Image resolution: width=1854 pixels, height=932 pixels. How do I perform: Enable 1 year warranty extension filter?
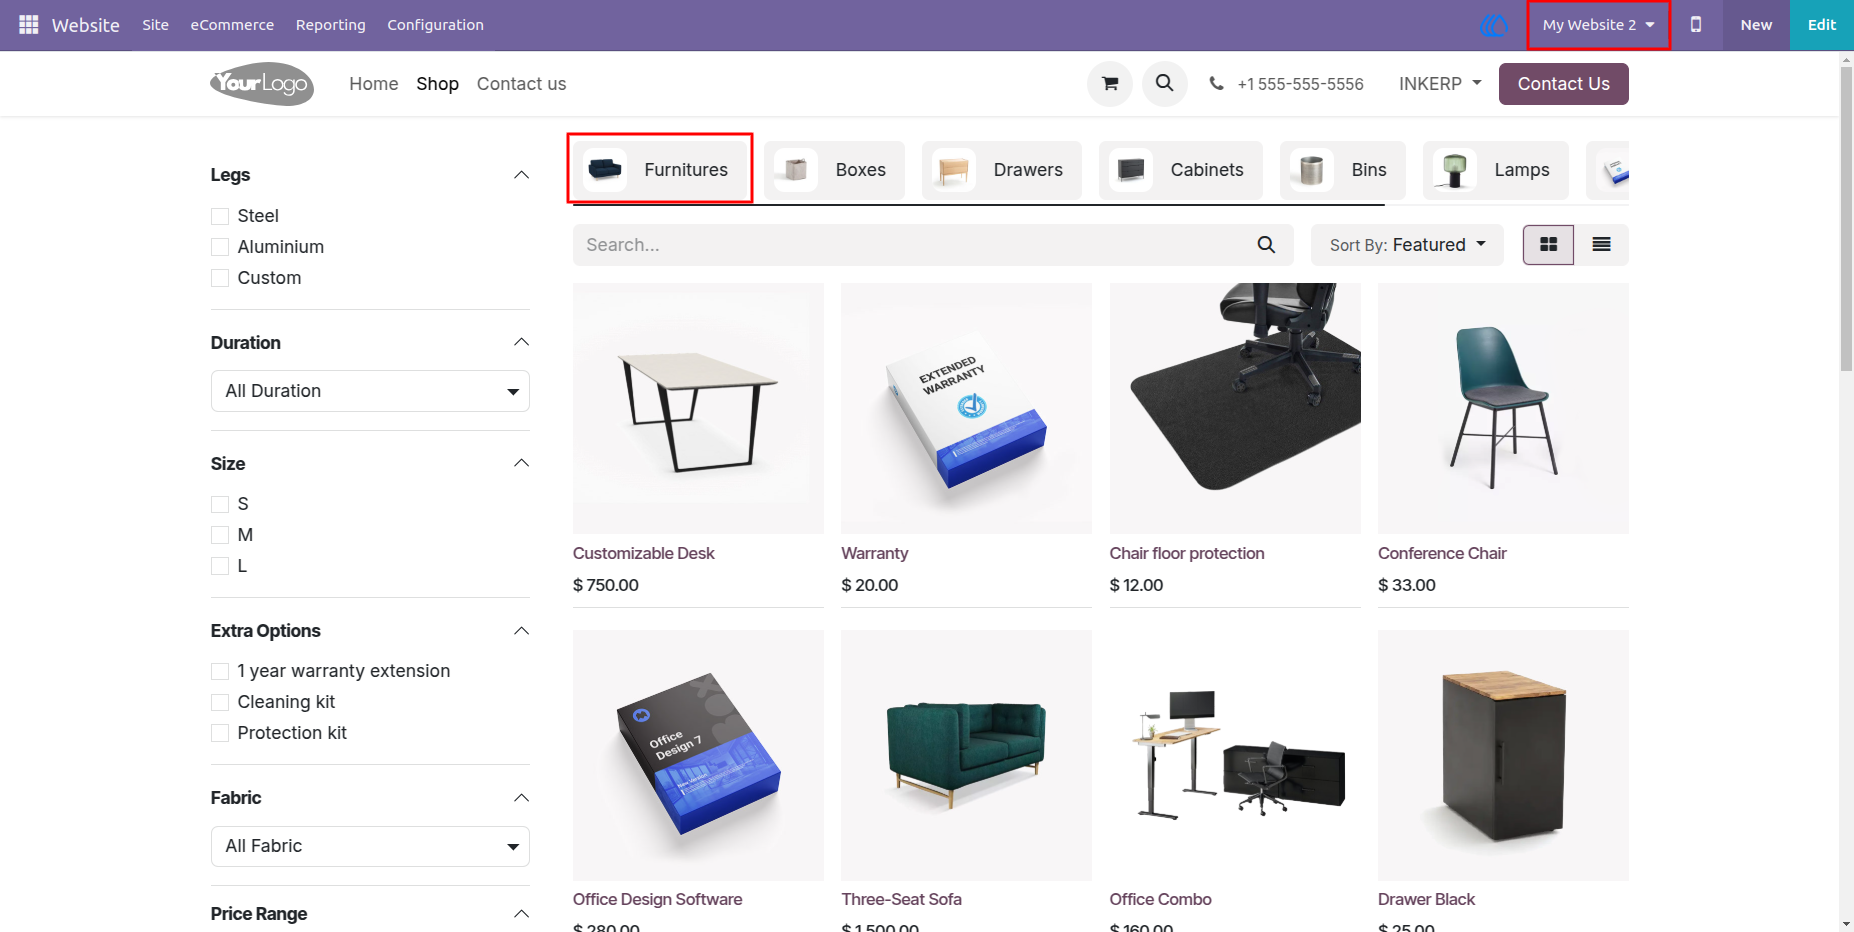click(x=220, y=671)
